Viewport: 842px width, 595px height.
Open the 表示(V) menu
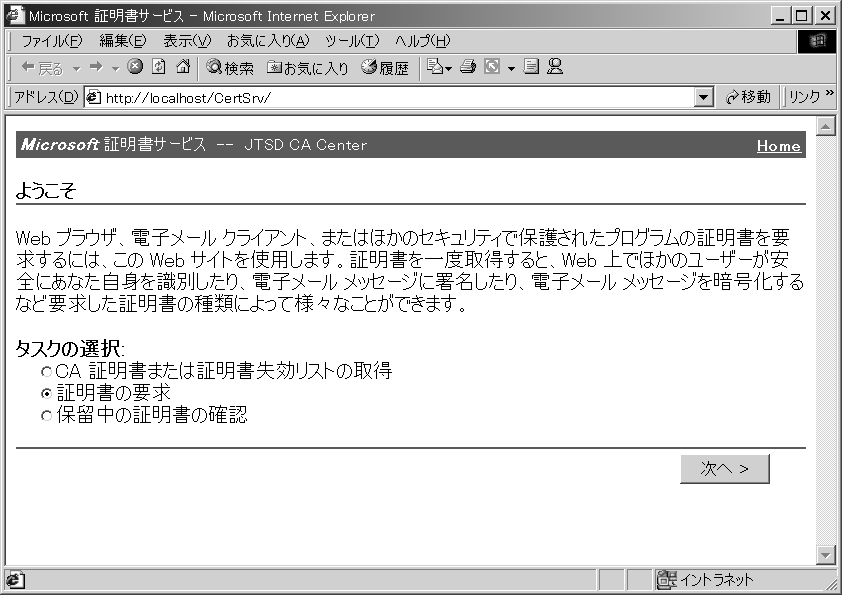click(x=187, y=41)
